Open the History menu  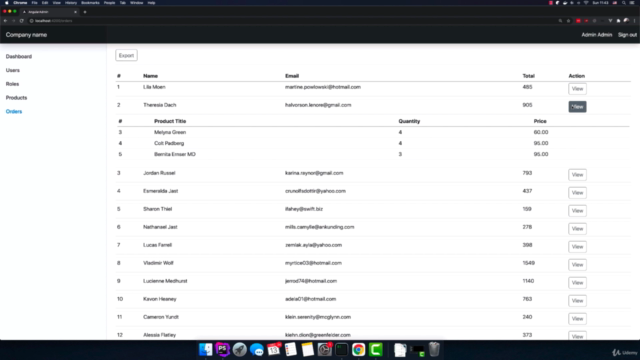coord(71,3)
